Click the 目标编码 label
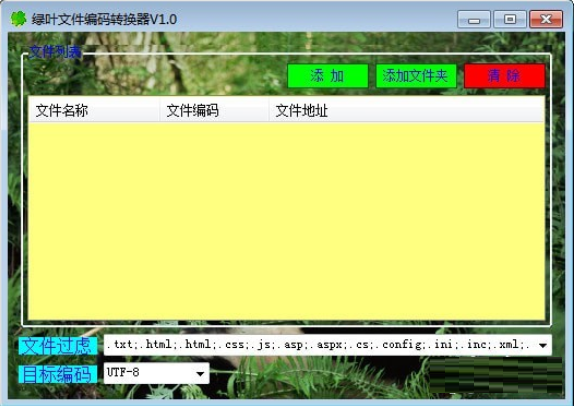The height and width of the screenshot is (406, 574). (x=58, y=374)
